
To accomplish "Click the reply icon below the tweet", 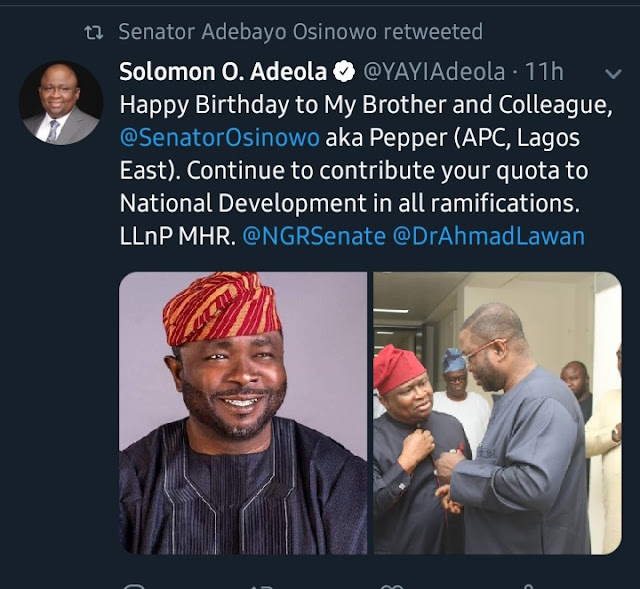I will point(135,585).
